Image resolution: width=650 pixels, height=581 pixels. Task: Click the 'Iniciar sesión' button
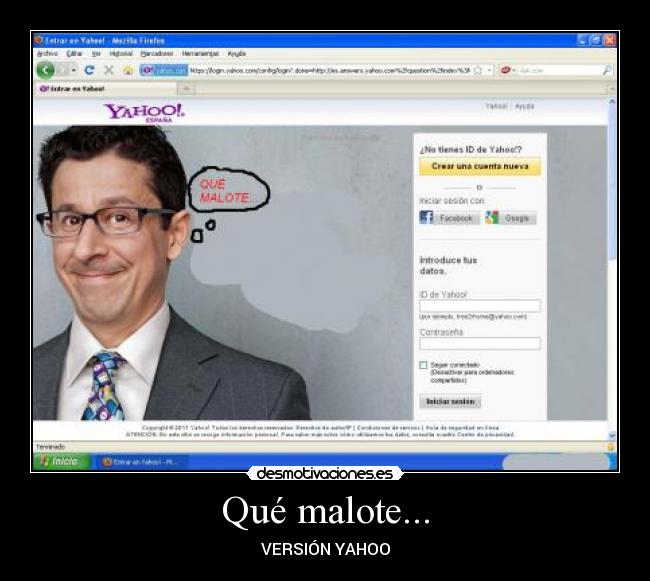click(450, 401)
